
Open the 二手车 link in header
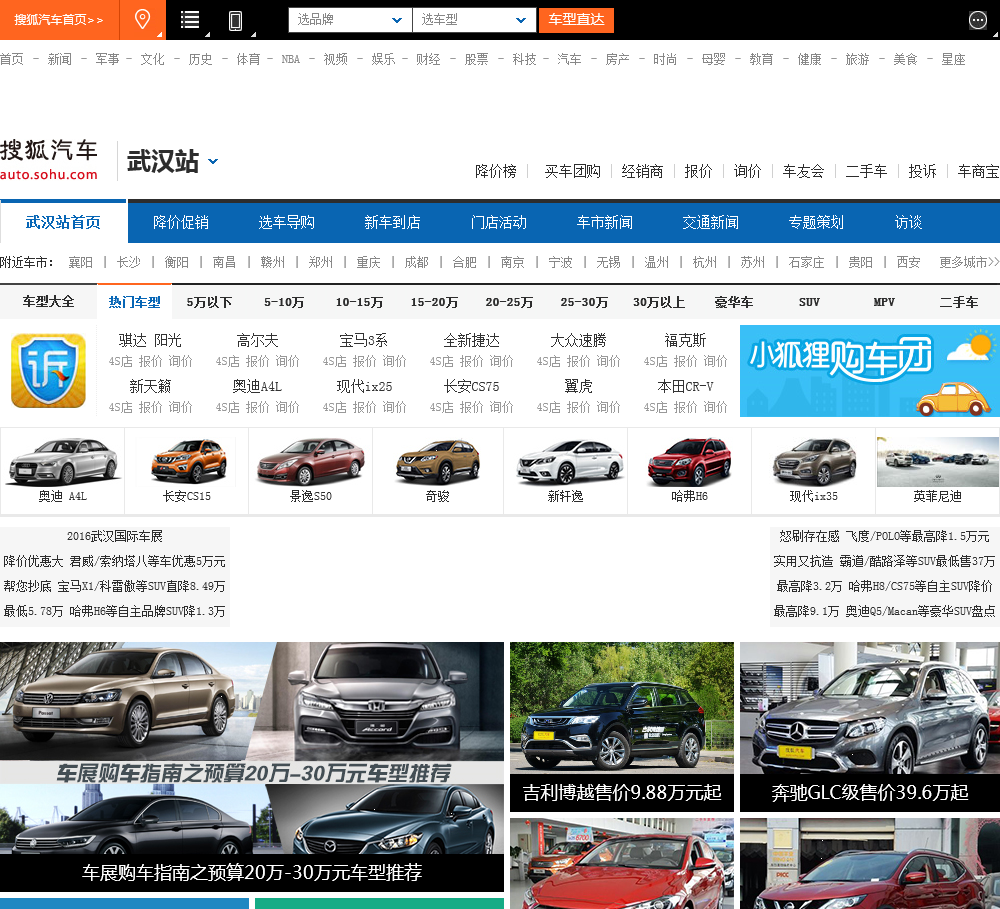pyautogui.click(x=866, y=171)
